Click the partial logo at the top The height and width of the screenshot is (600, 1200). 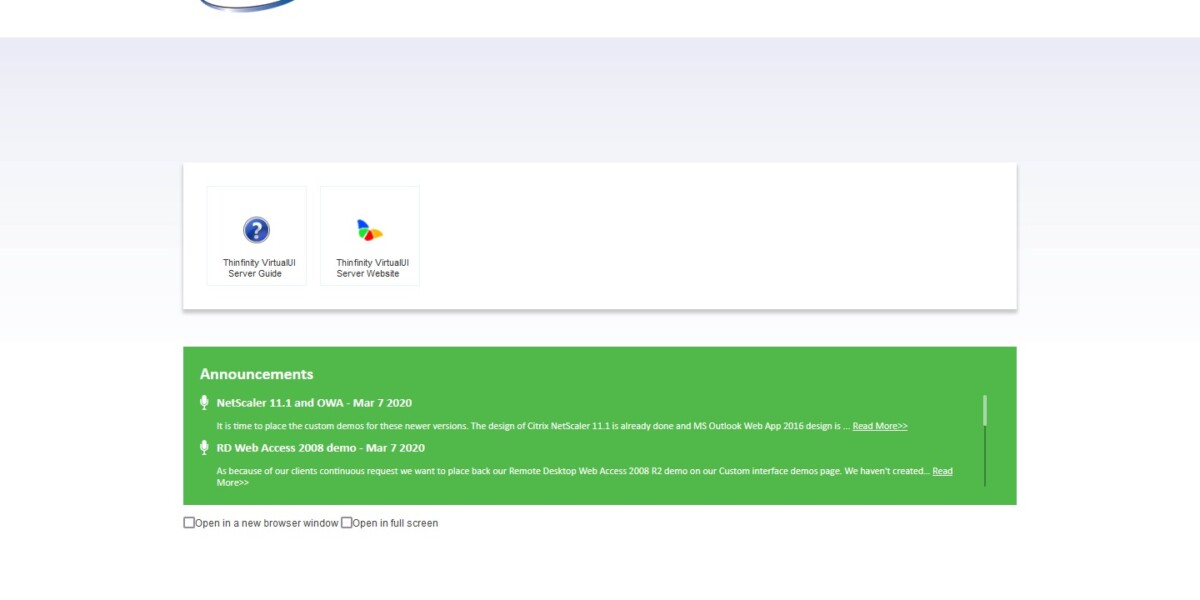(248, 6)
